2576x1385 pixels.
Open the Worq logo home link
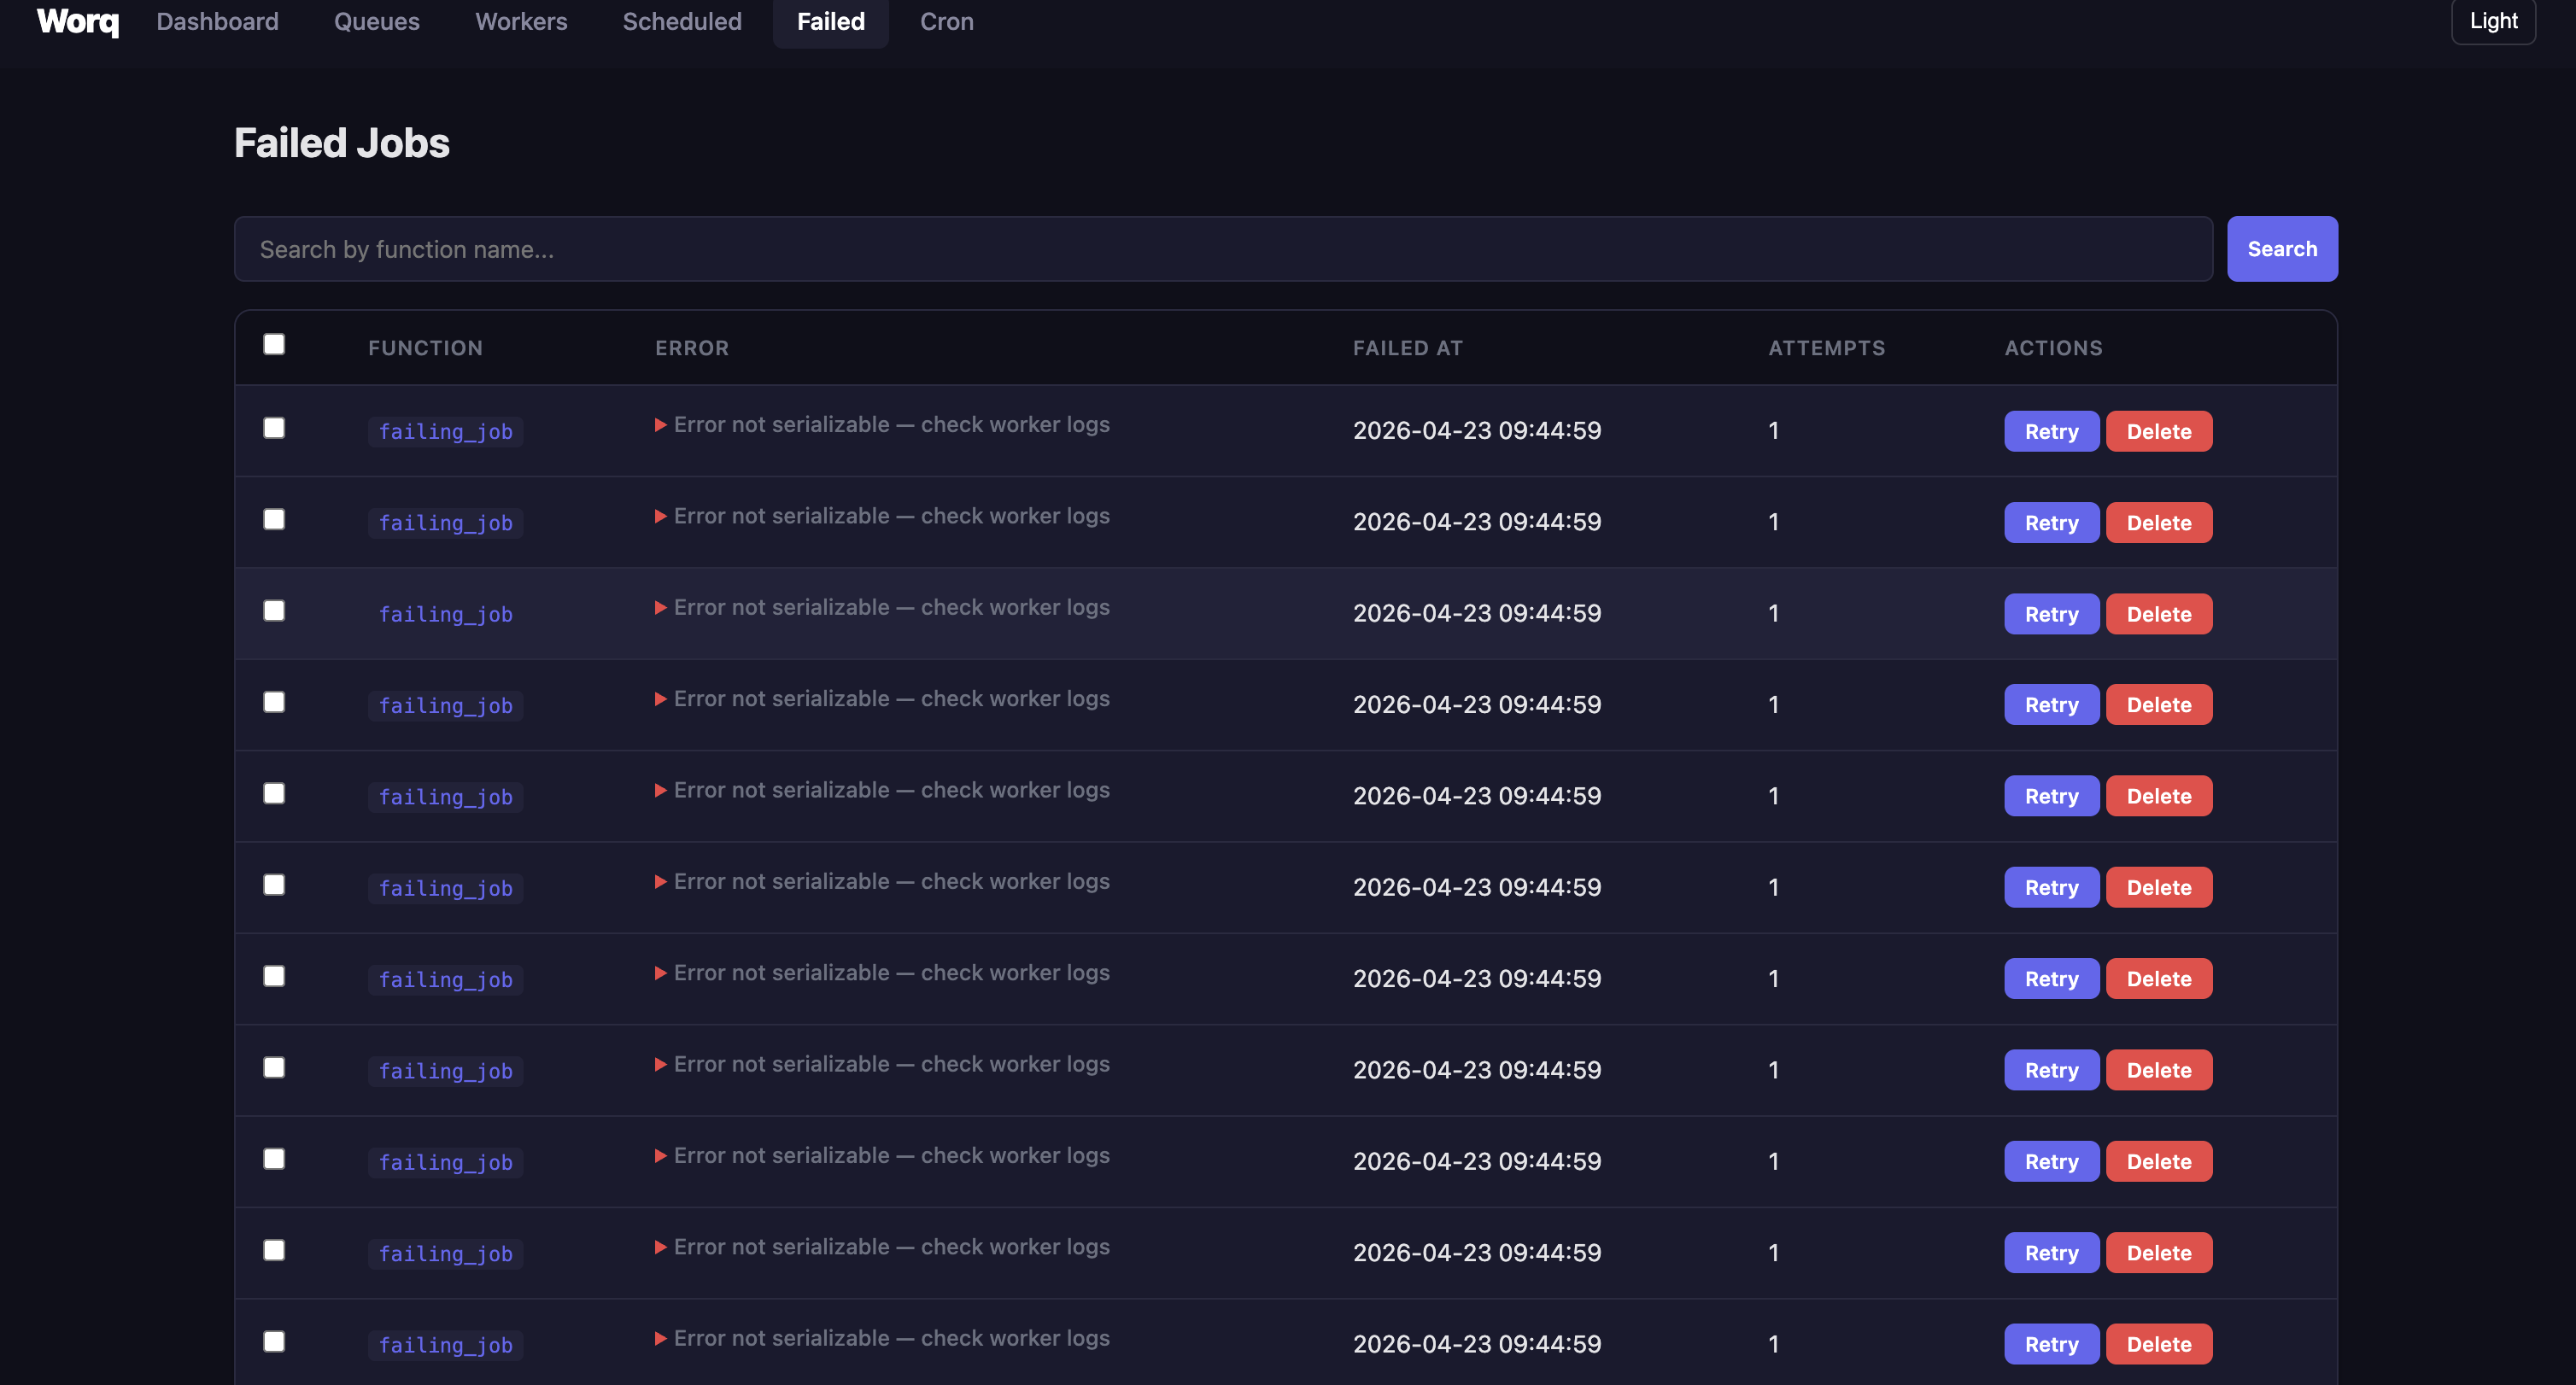tap(77, 21)
